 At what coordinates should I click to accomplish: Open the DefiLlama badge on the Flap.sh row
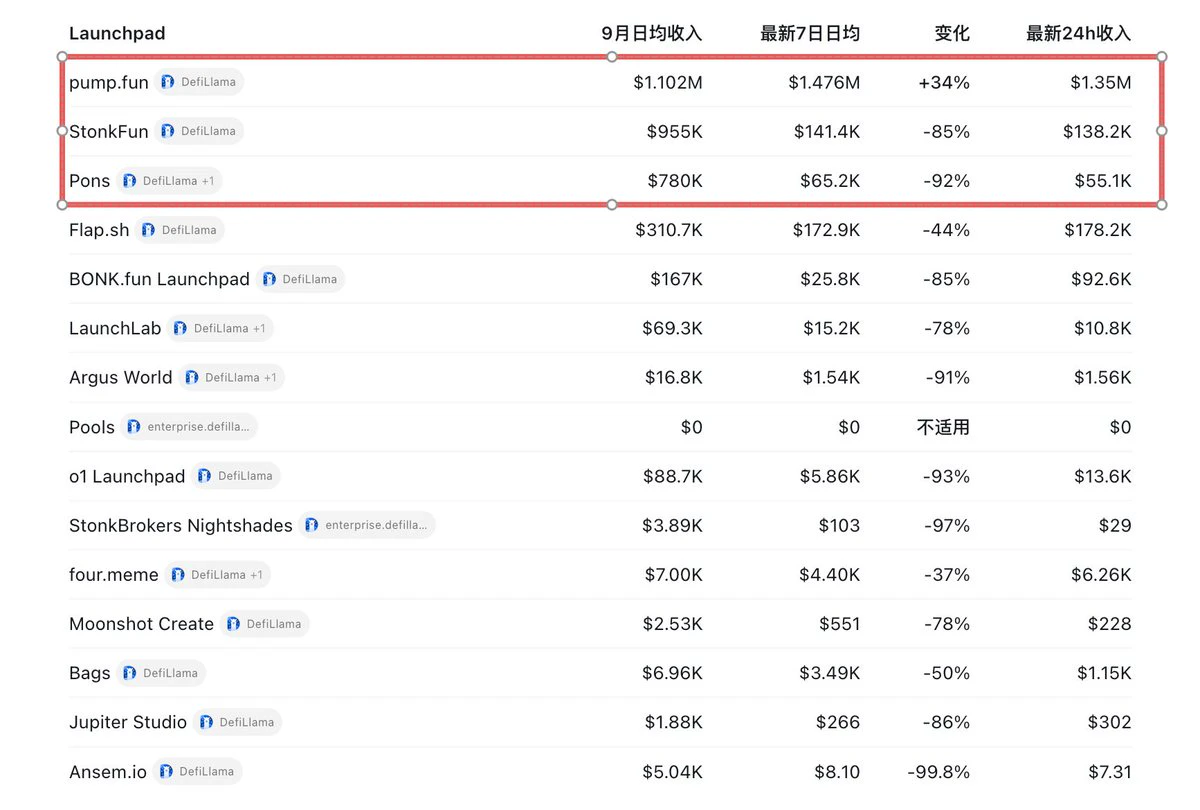coord(180,230)
